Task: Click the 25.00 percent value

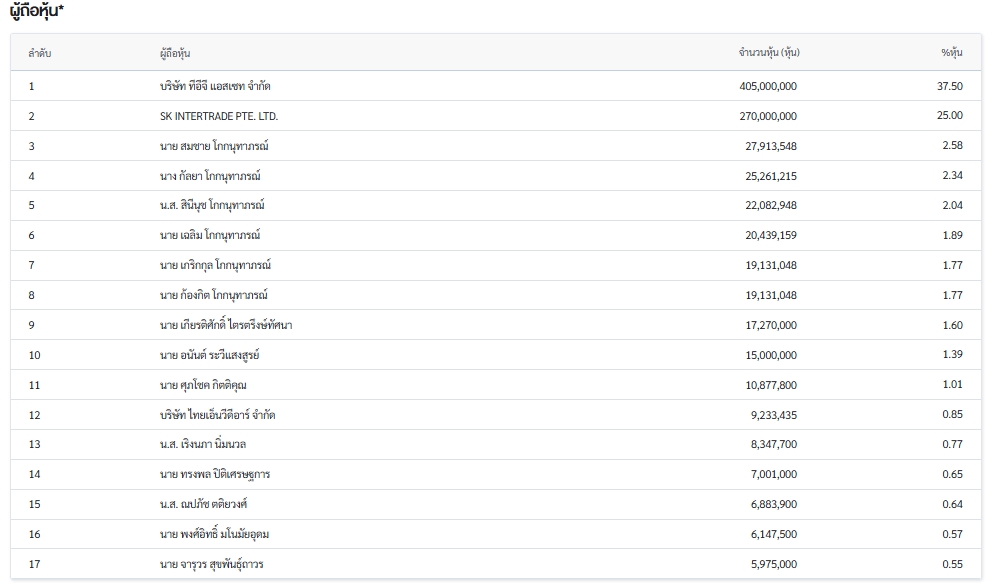Action: 949,116
